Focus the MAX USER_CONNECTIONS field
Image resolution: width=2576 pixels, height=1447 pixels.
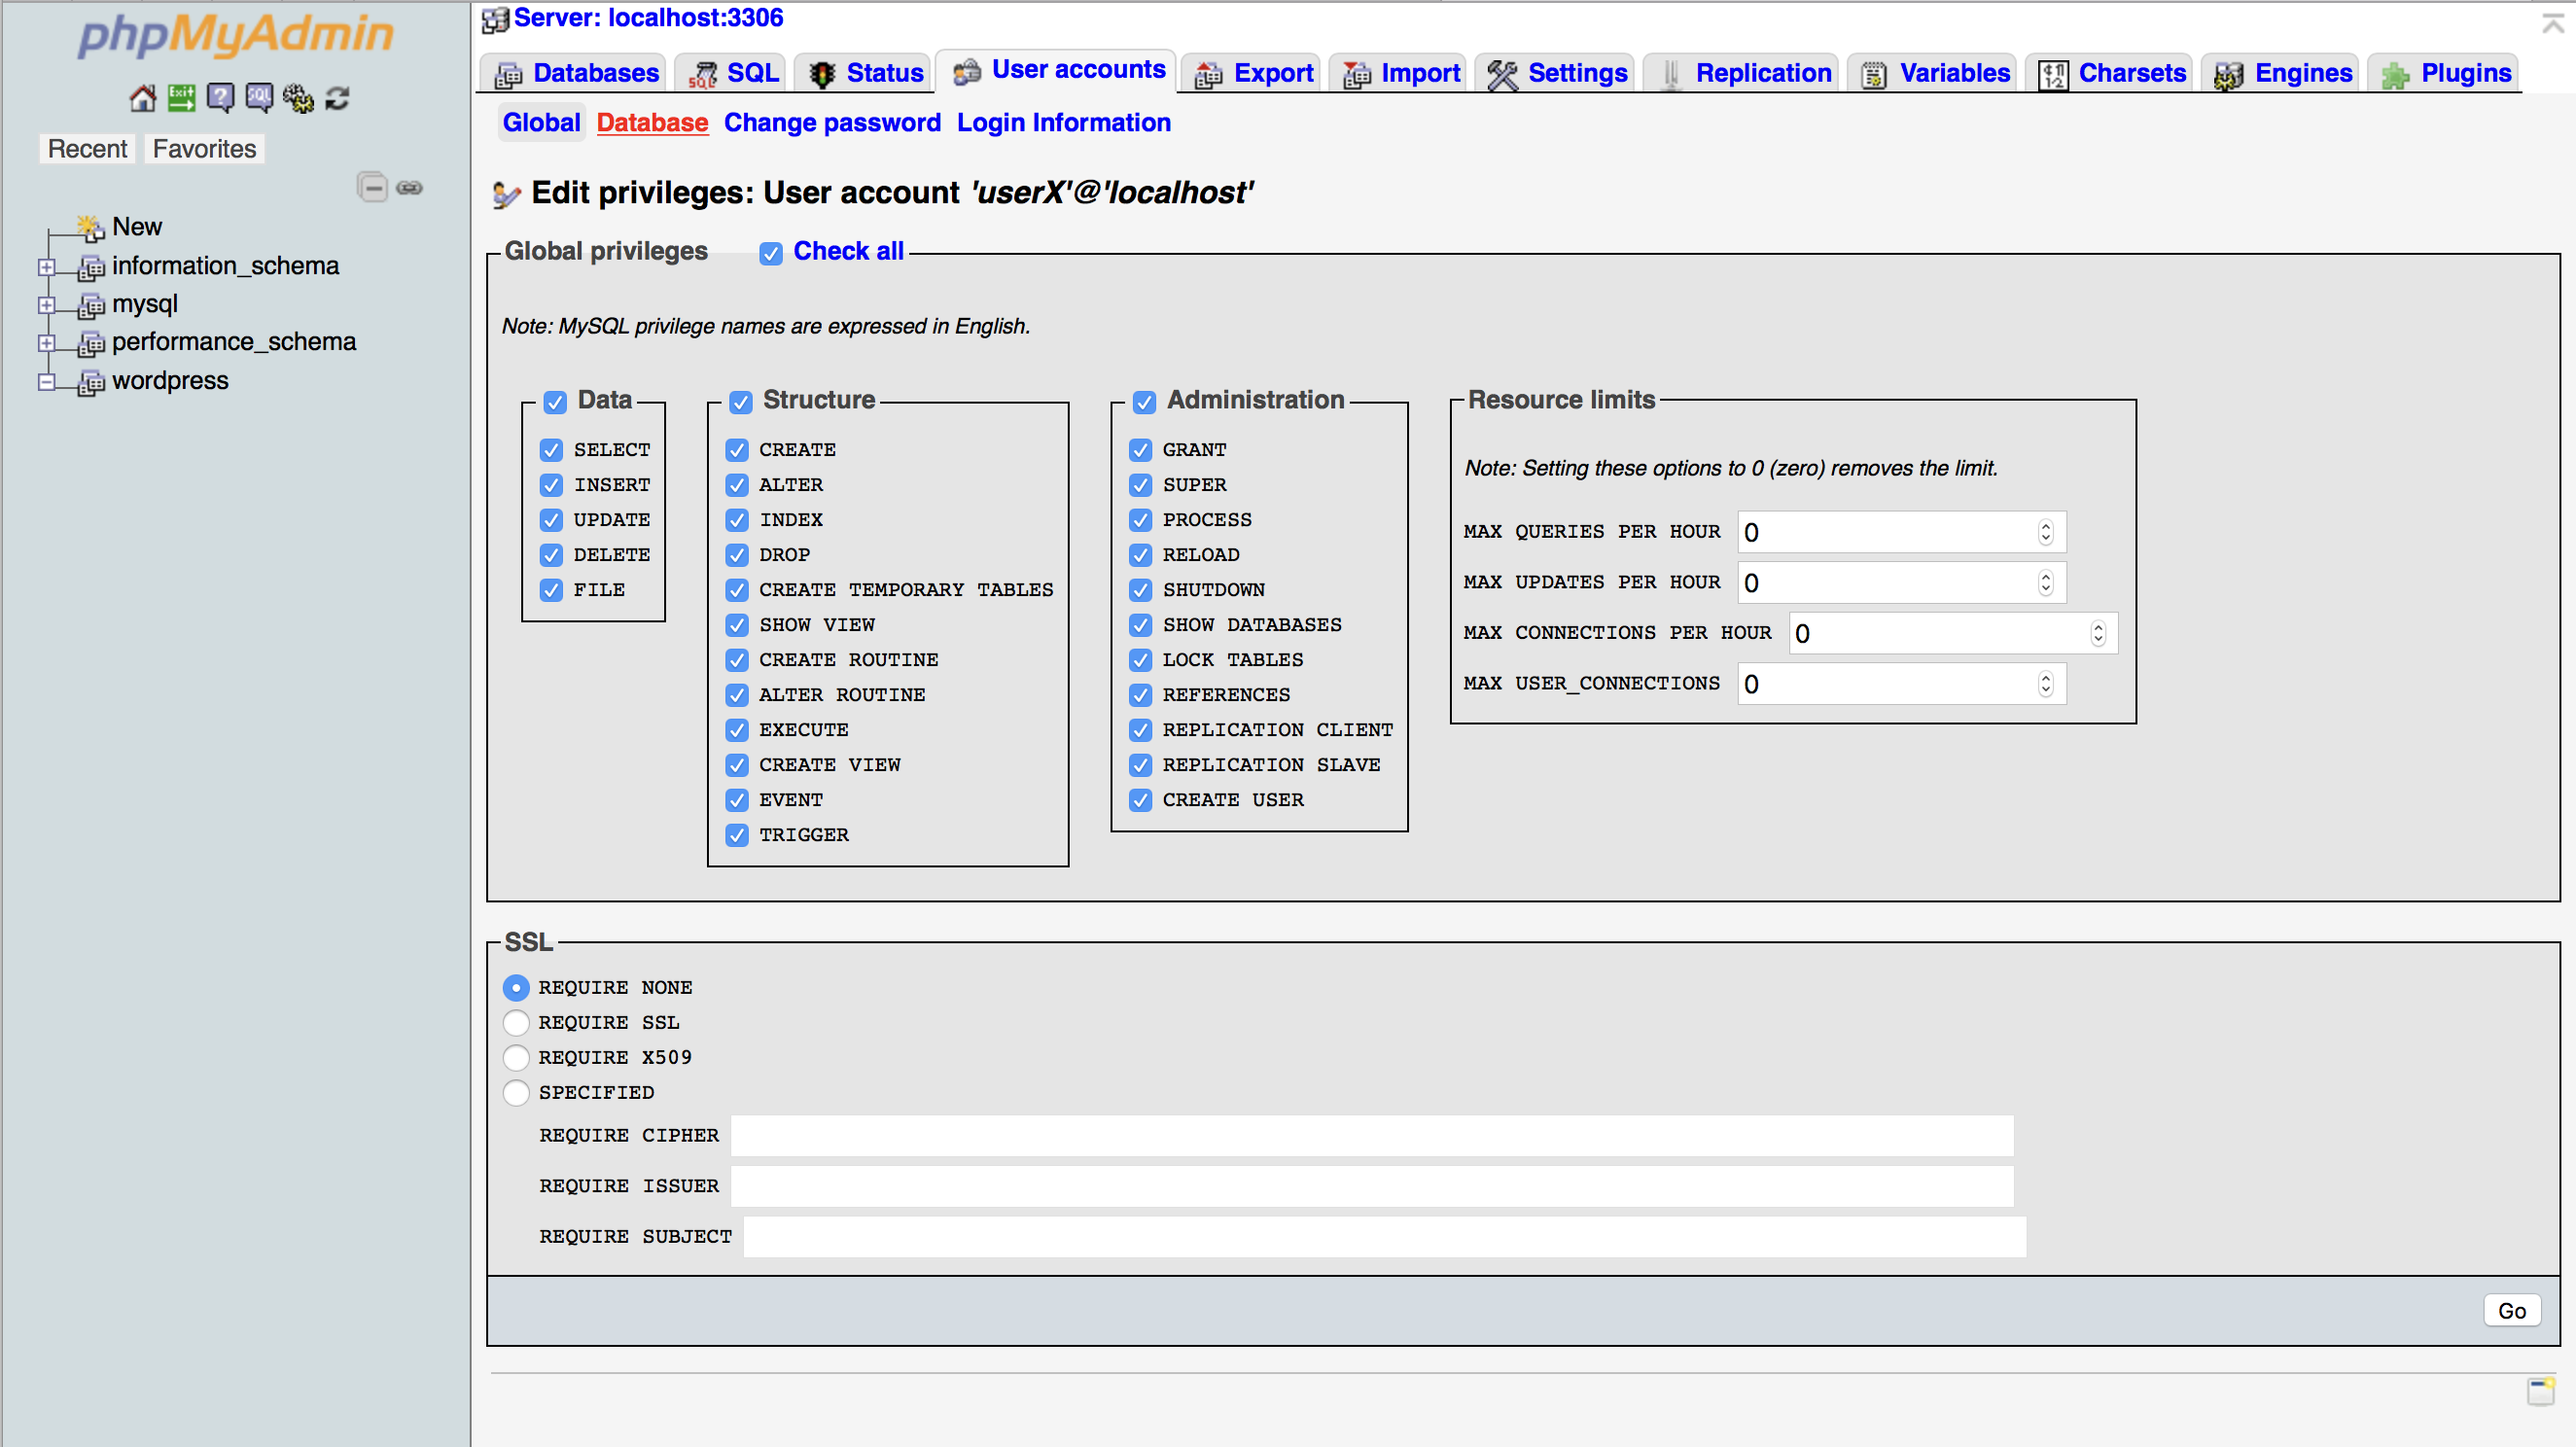point(1901,685)
